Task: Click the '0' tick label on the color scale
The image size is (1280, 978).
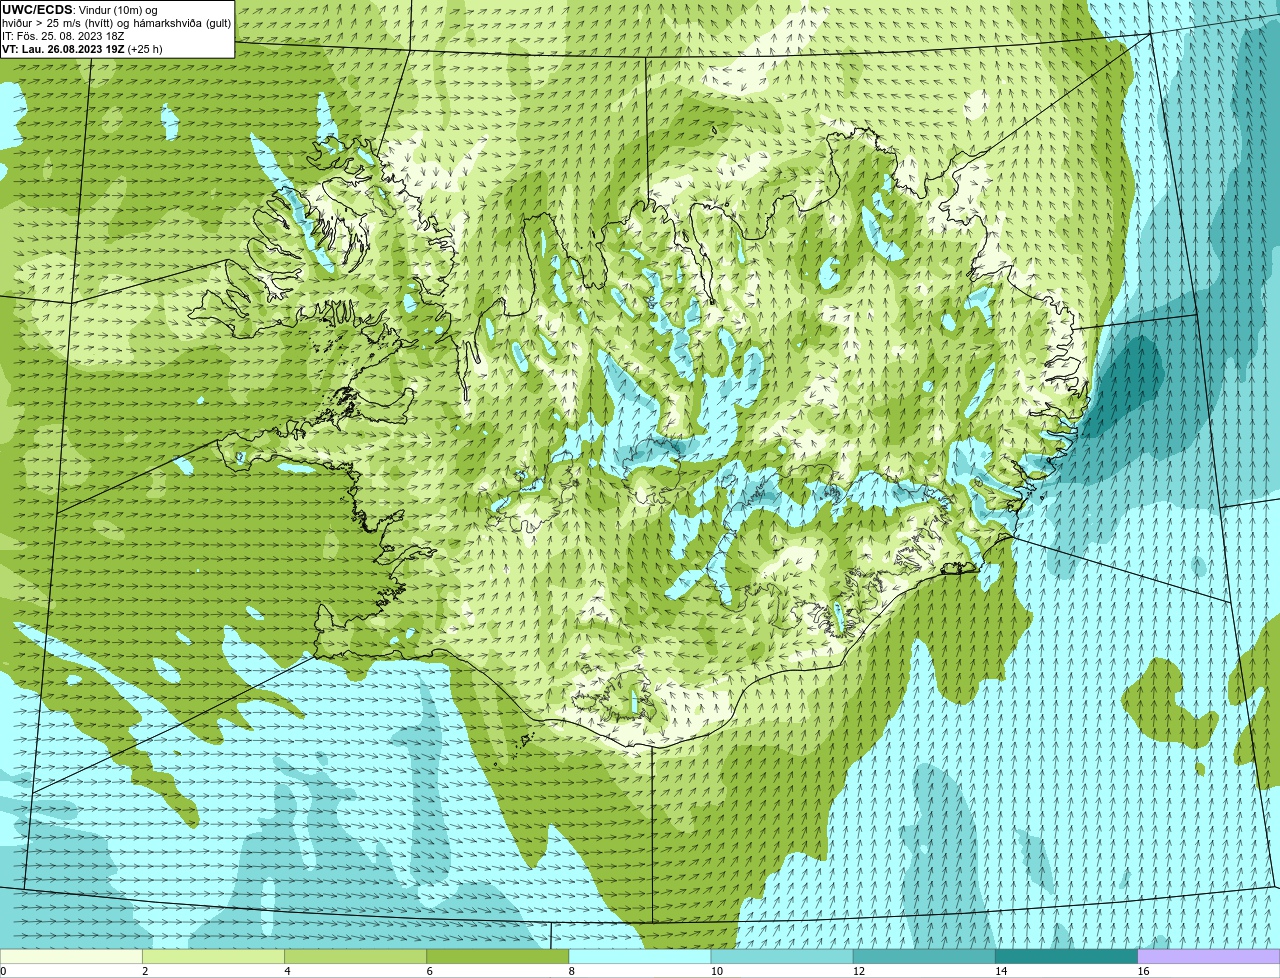Action: pos(3,971)
